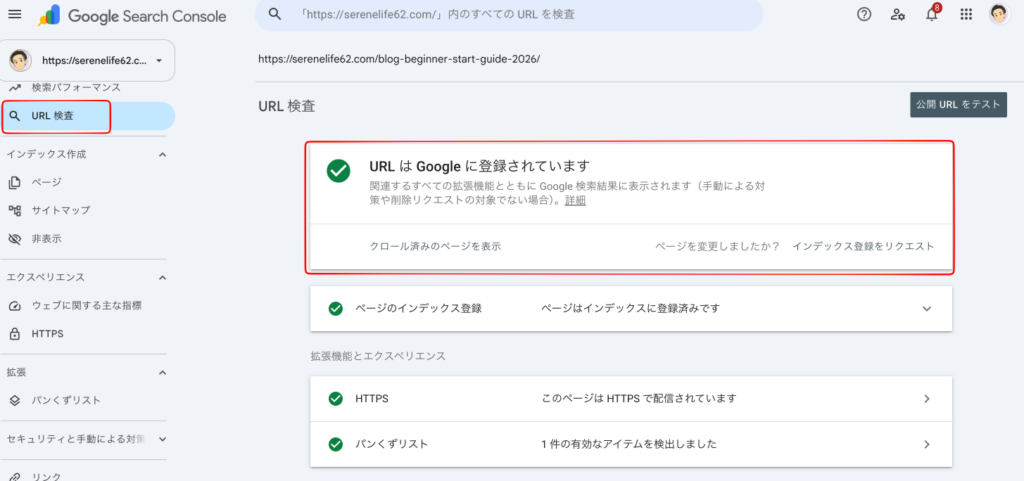Image resolution: width=1024 pixels, height=481 pixels.
Task: Click the sitemap tree icon in sidebar
Action: (x=14, y=210)
